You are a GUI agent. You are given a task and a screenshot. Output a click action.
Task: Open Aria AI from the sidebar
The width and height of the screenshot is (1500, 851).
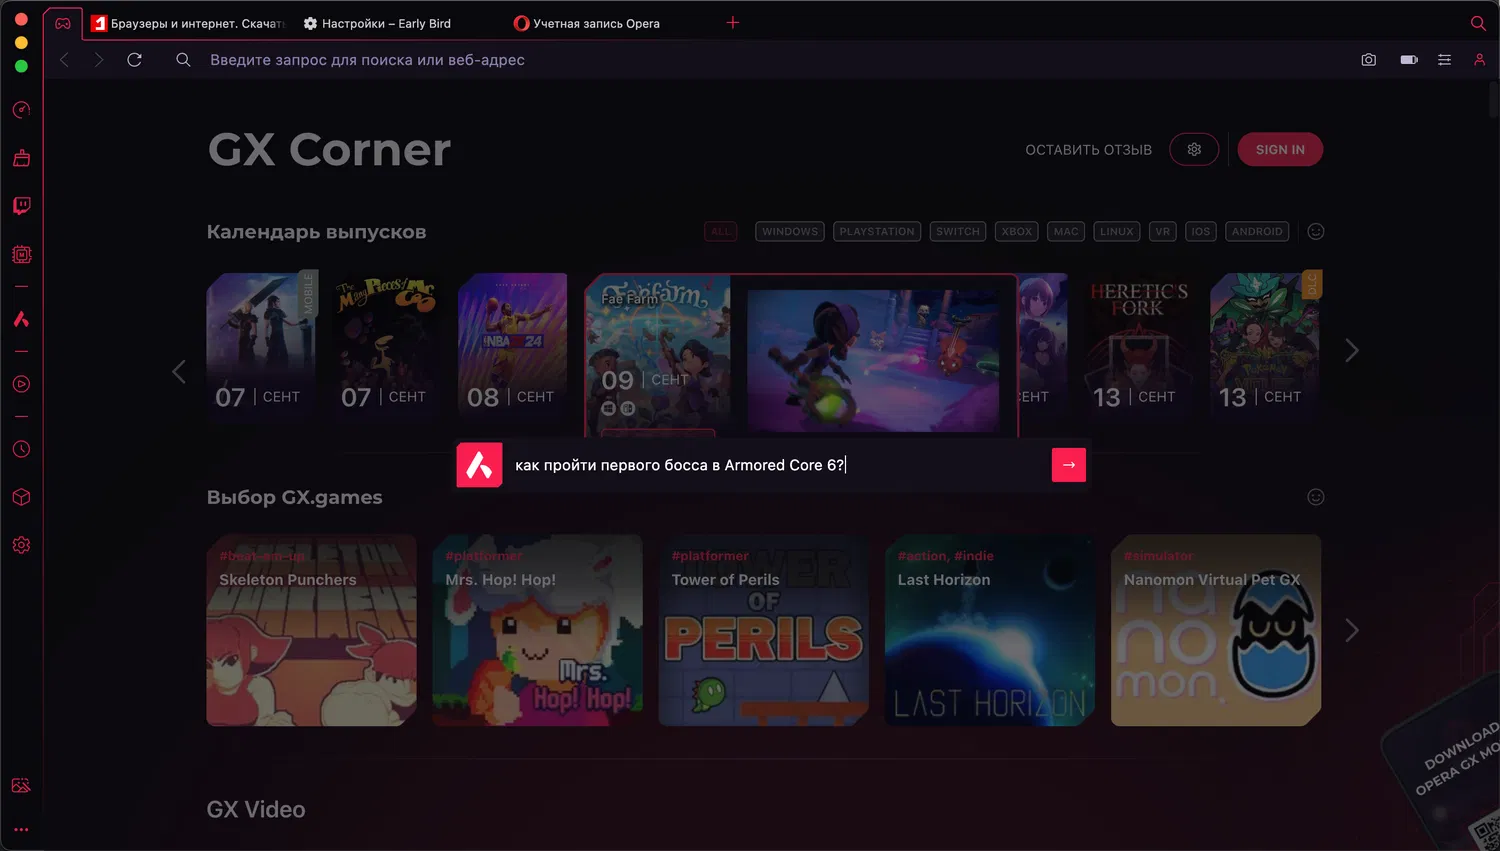[x=21, y=319]
